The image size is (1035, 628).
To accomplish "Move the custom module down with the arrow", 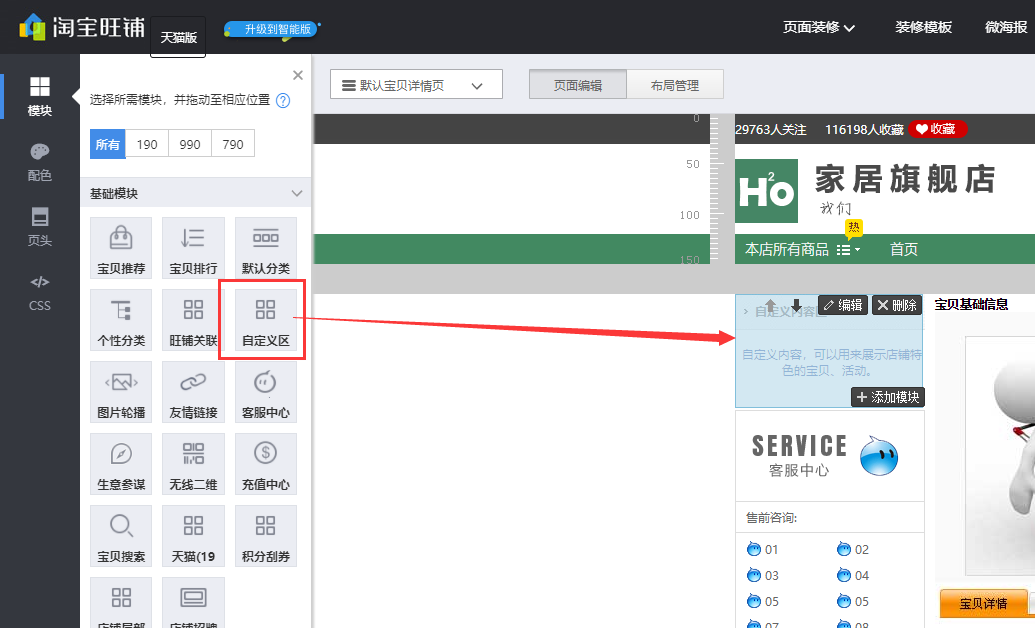I will coord(797,305).
